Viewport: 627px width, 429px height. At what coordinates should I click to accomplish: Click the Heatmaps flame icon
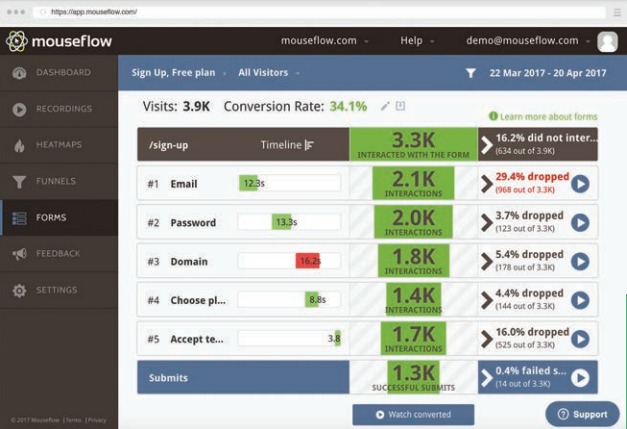pyautogui.click(x=19, y=146)
